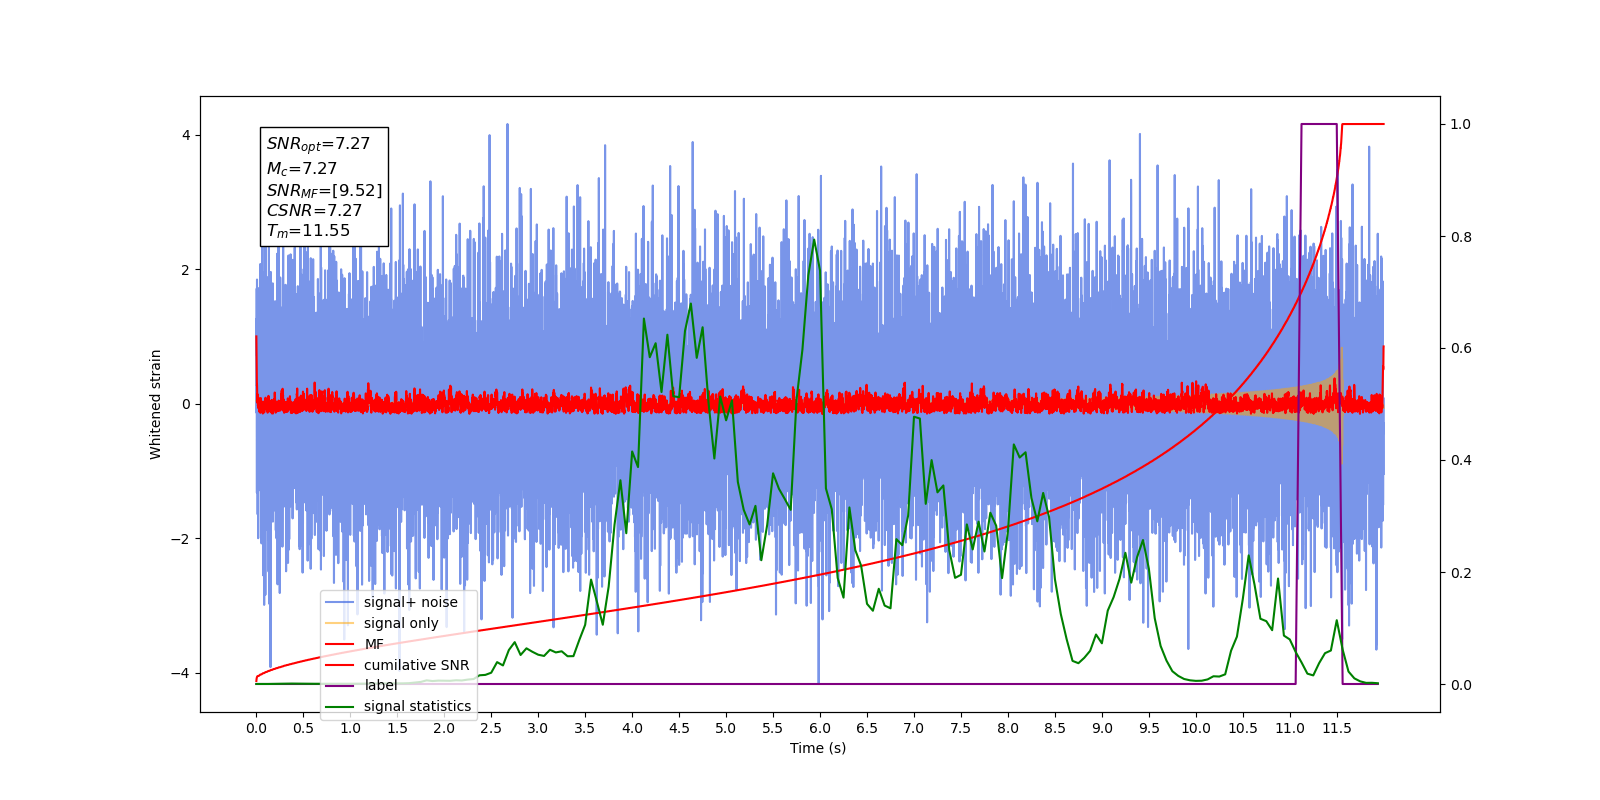Click the 4.5 x-axis tick label

(679, 728)
